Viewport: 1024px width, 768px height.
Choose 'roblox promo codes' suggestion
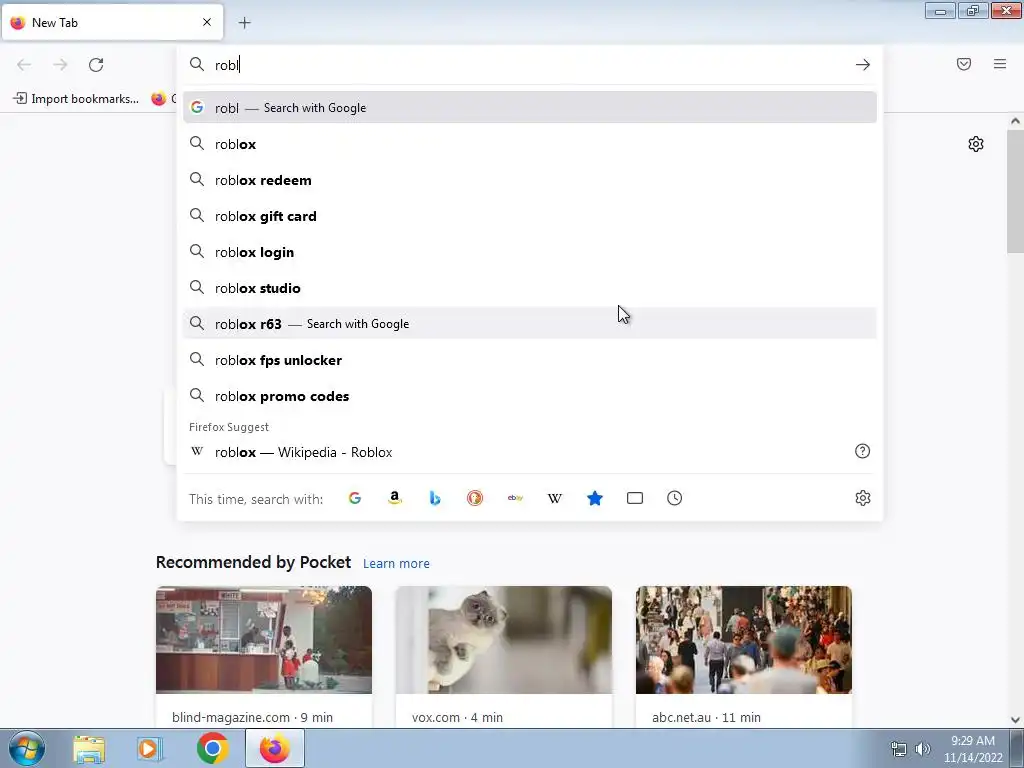tap(530, 396)
